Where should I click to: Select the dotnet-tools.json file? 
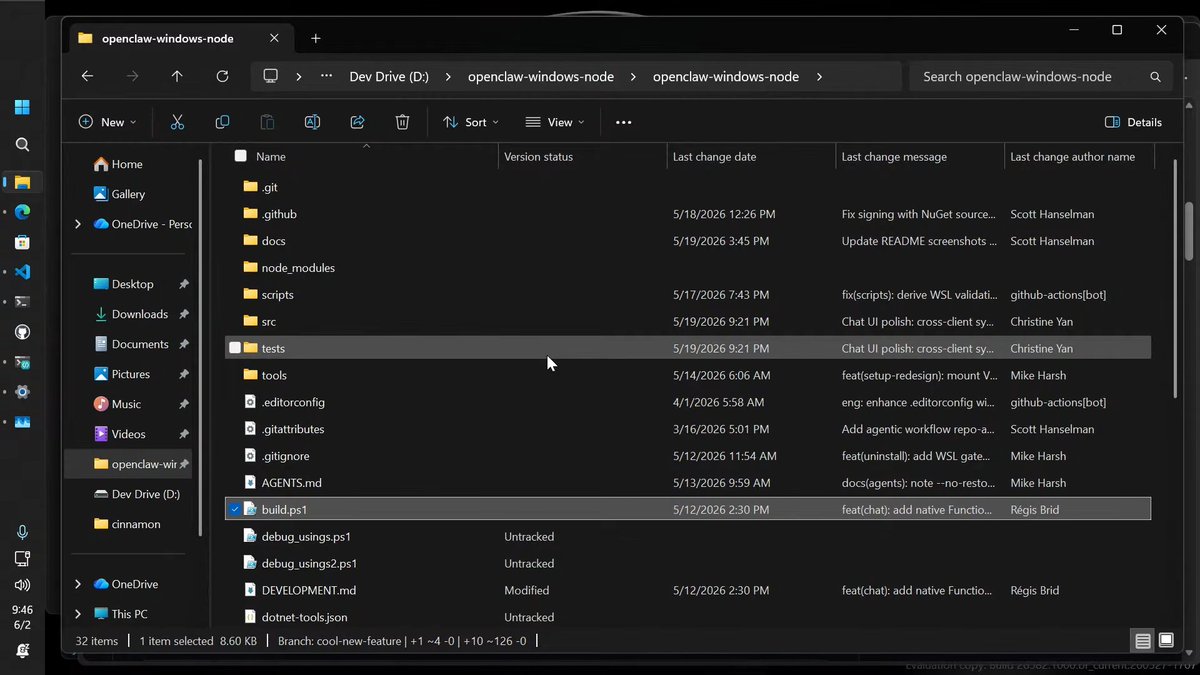pyautogui.click(x=304, y=617)
